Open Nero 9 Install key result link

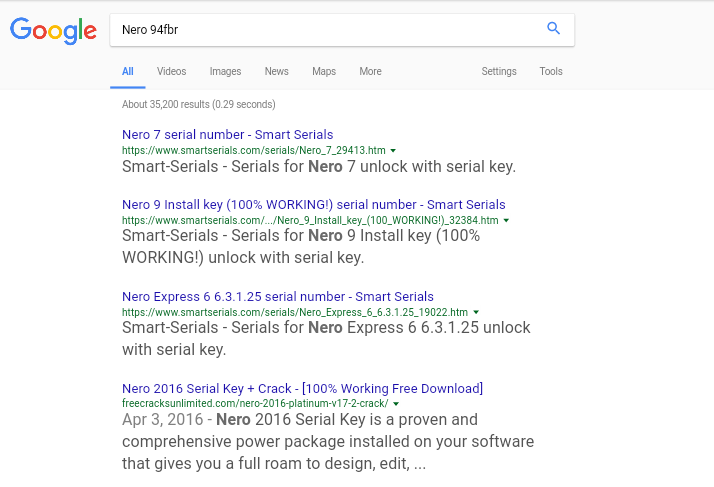314,205
